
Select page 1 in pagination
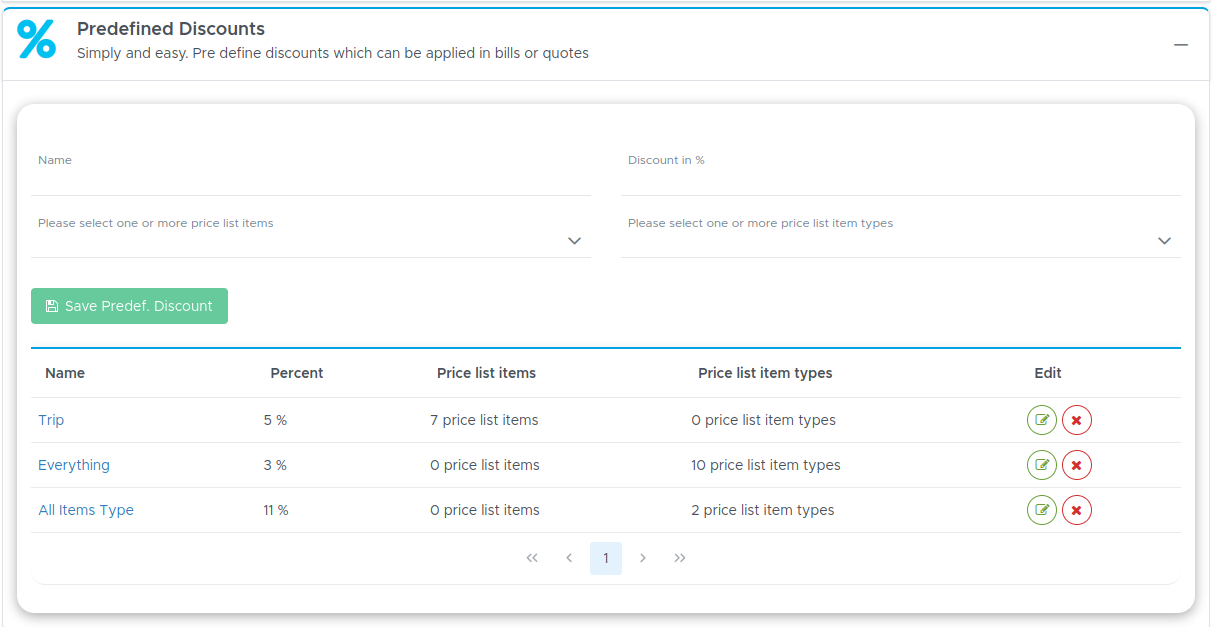(x=606, y=558)
